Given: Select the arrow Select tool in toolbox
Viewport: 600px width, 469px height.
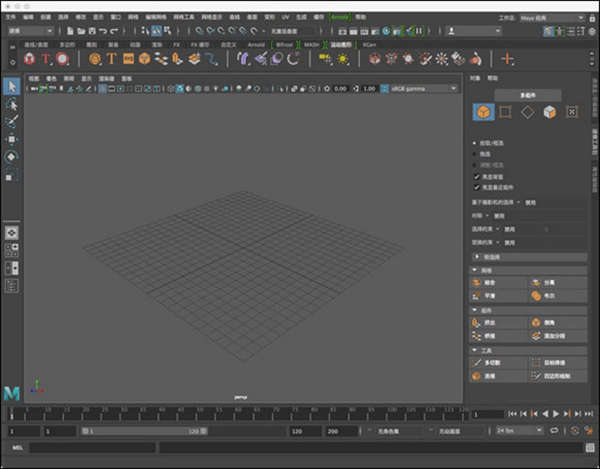Looking at the screenshot, I should click(12, 86).
